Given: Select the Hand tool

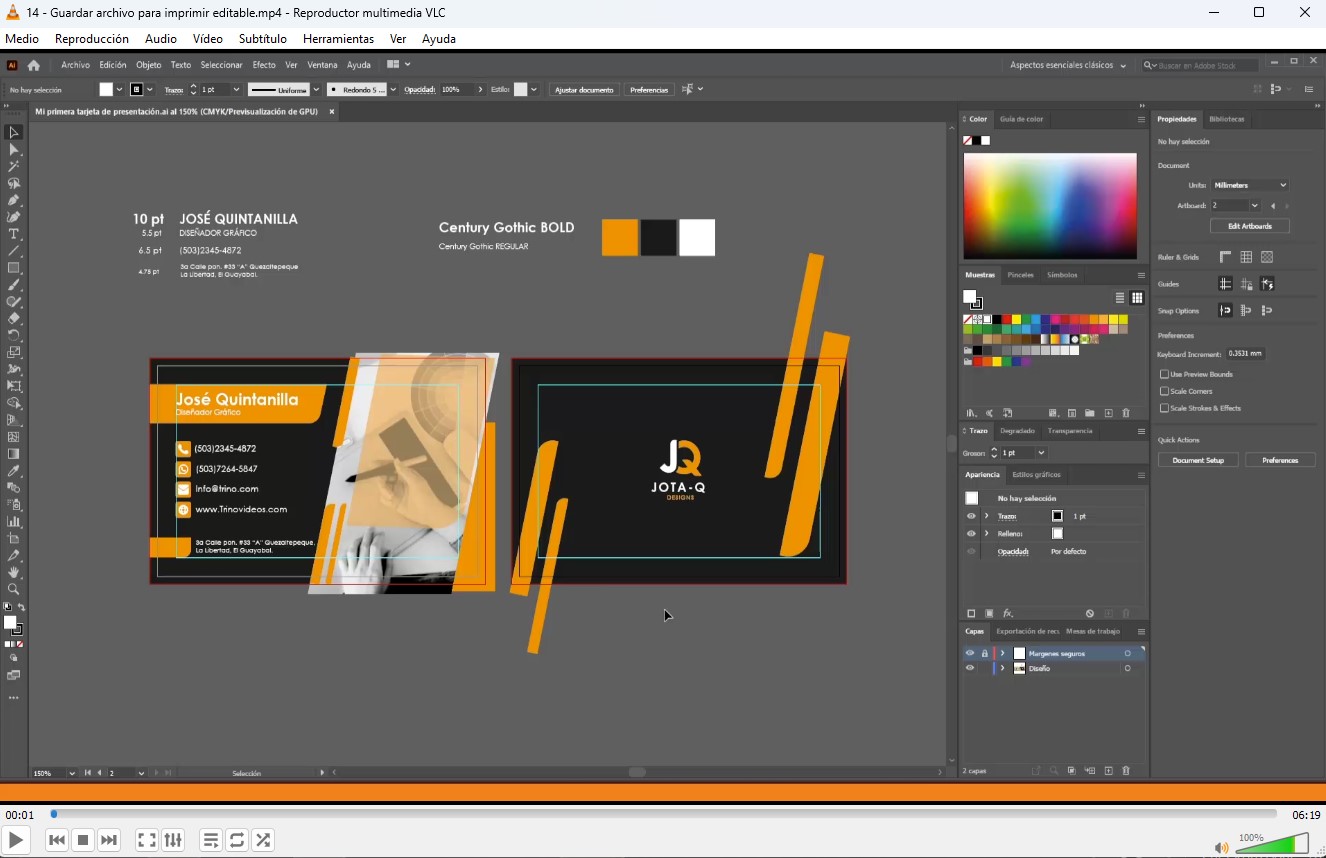Looking at the screenshot, I should [x=14, y=573].
